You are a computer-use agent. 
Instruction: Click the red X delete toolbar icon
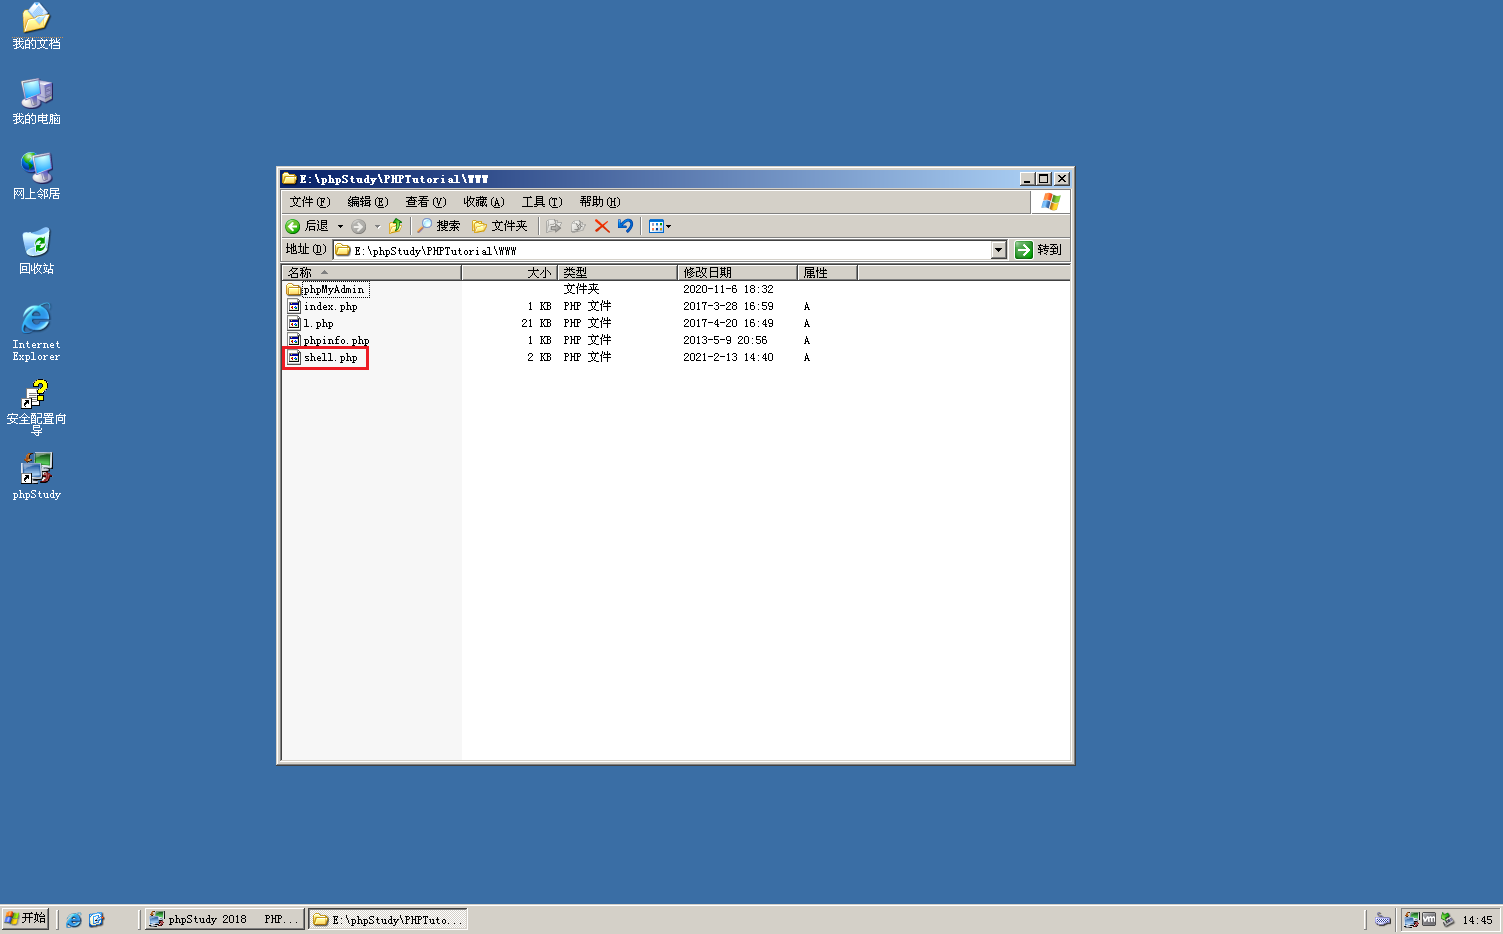pyautogui.click(x=601, y=225)
